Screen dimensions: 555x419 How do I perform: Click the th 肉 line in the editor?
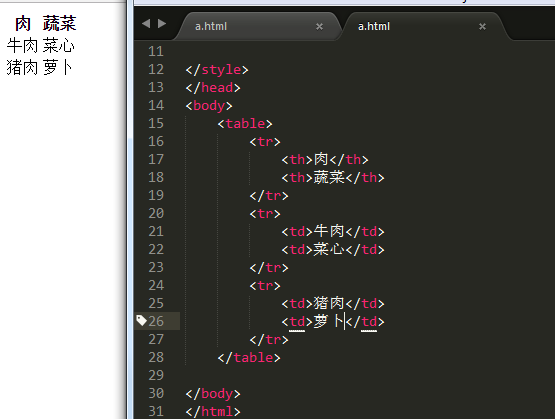325,160
